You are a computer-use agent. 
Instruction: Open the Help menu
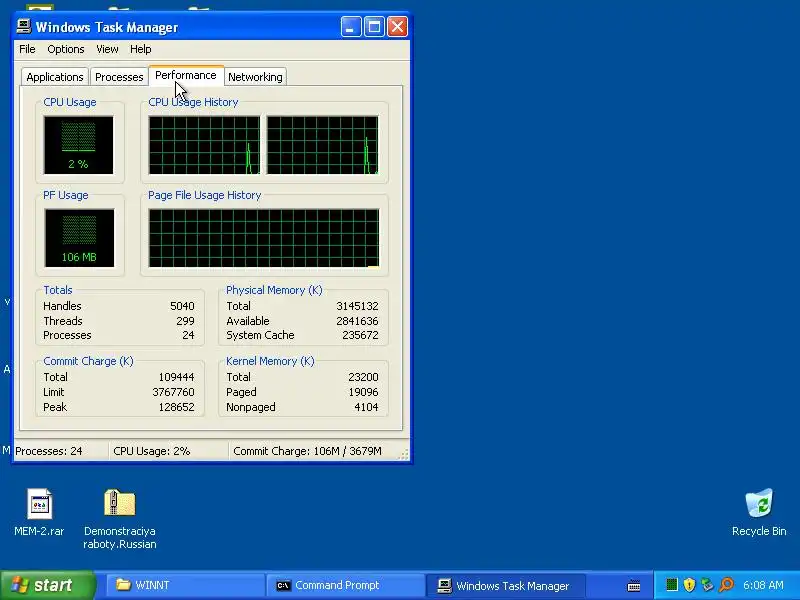(x=141, y=49)
